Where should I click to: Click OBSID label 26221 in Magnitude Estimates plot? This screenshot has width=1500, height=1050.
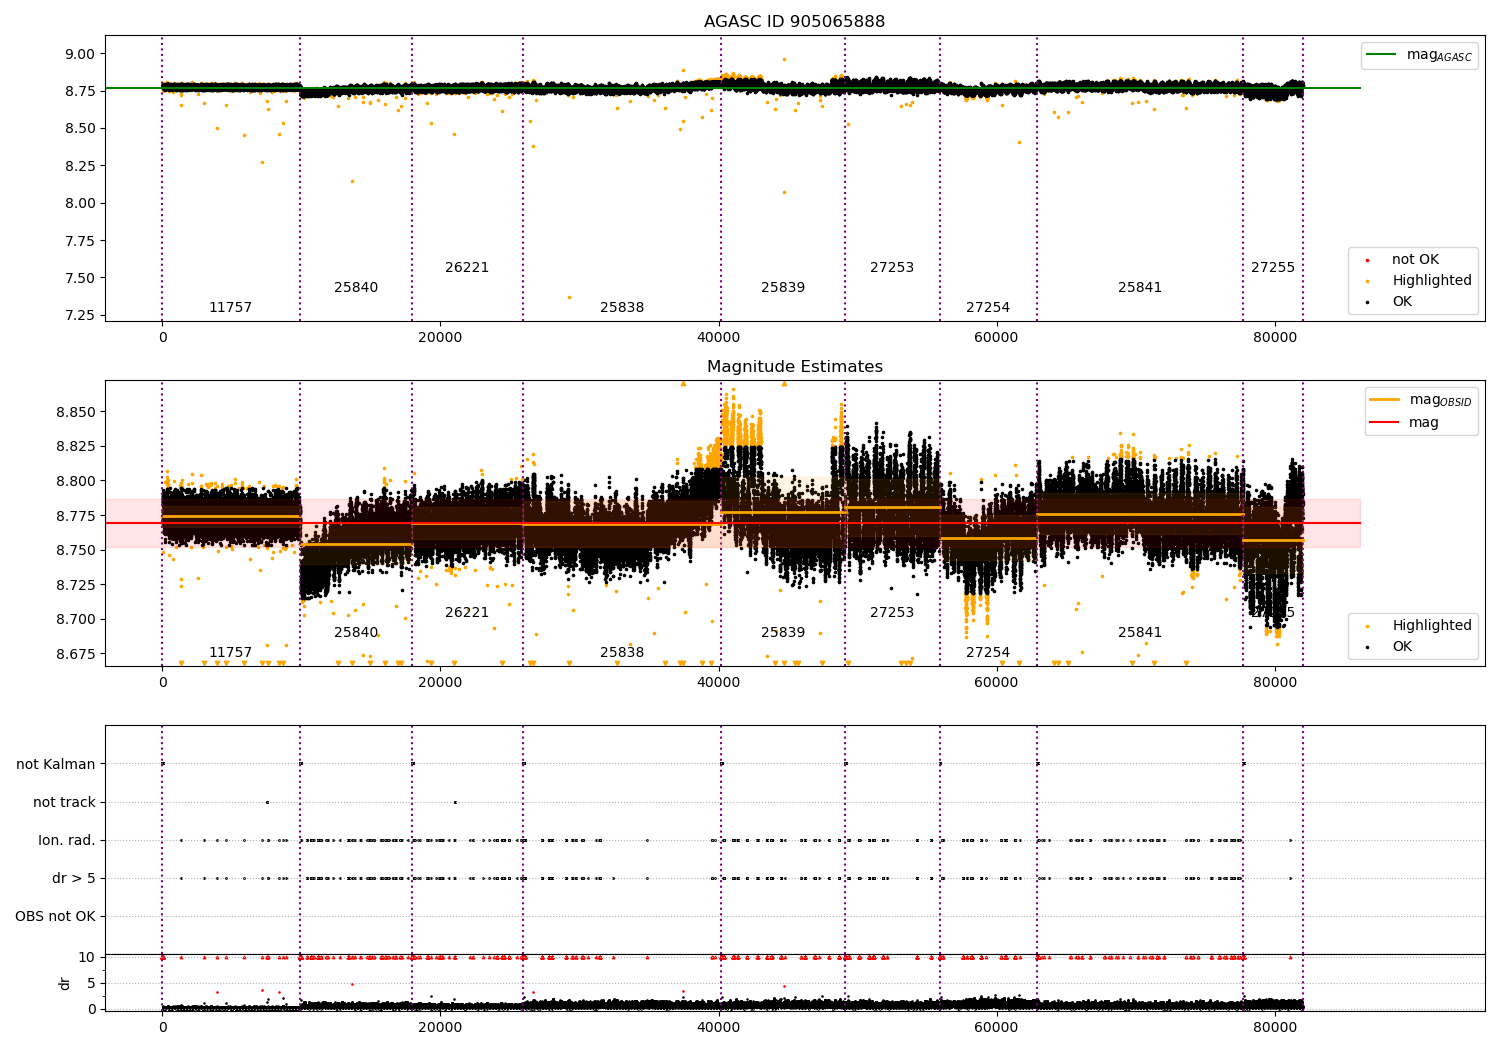point(467,613)
